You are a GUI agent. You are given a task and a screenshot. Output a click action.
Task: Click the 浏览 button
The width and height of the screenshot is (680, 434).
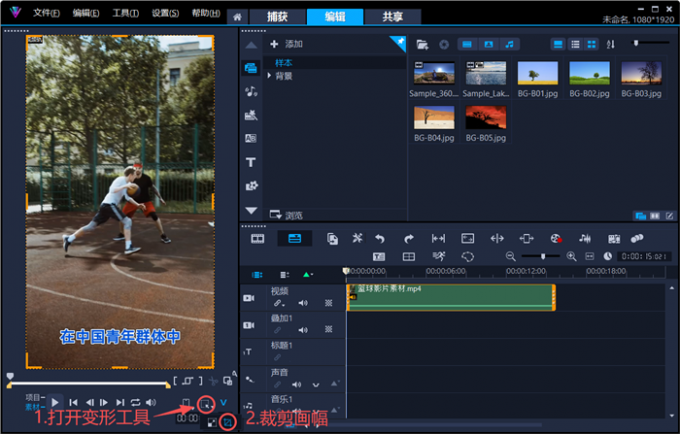pos(286,215)
